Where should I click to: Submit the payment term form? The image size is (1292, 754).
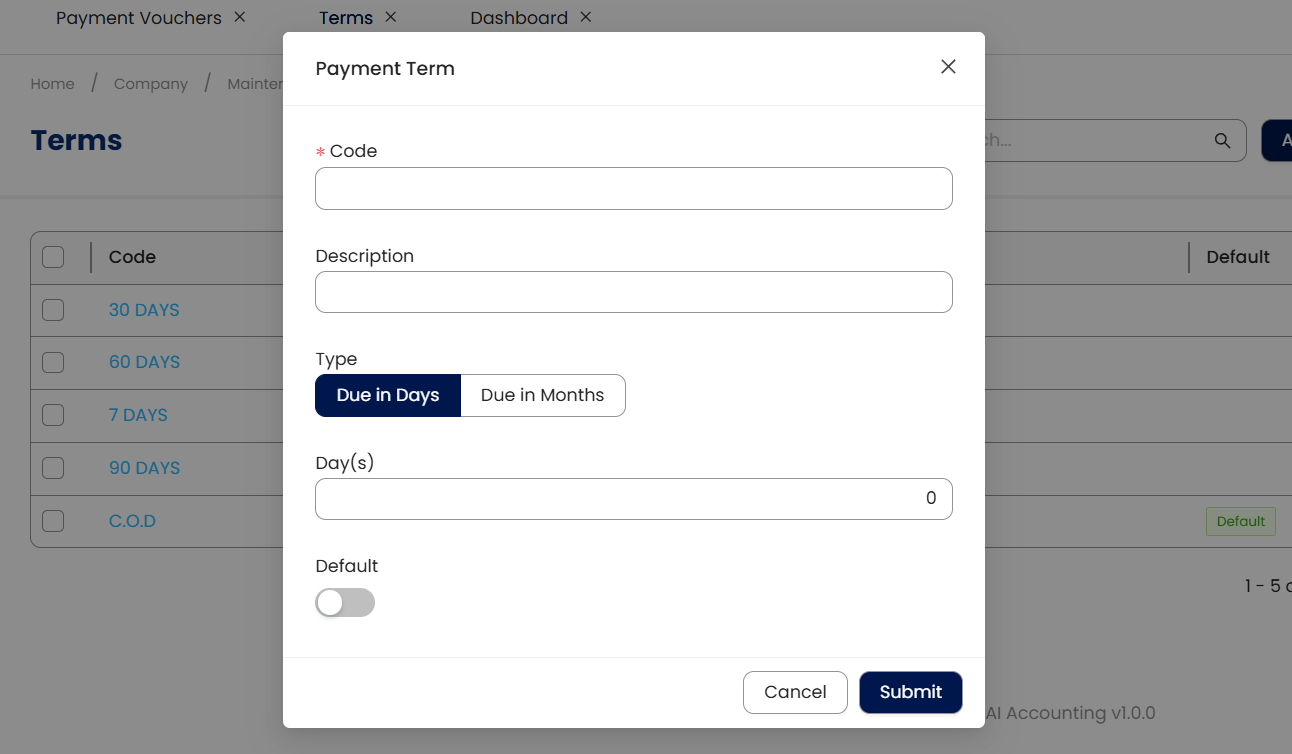pyautogui.click(x=910, y=692)
